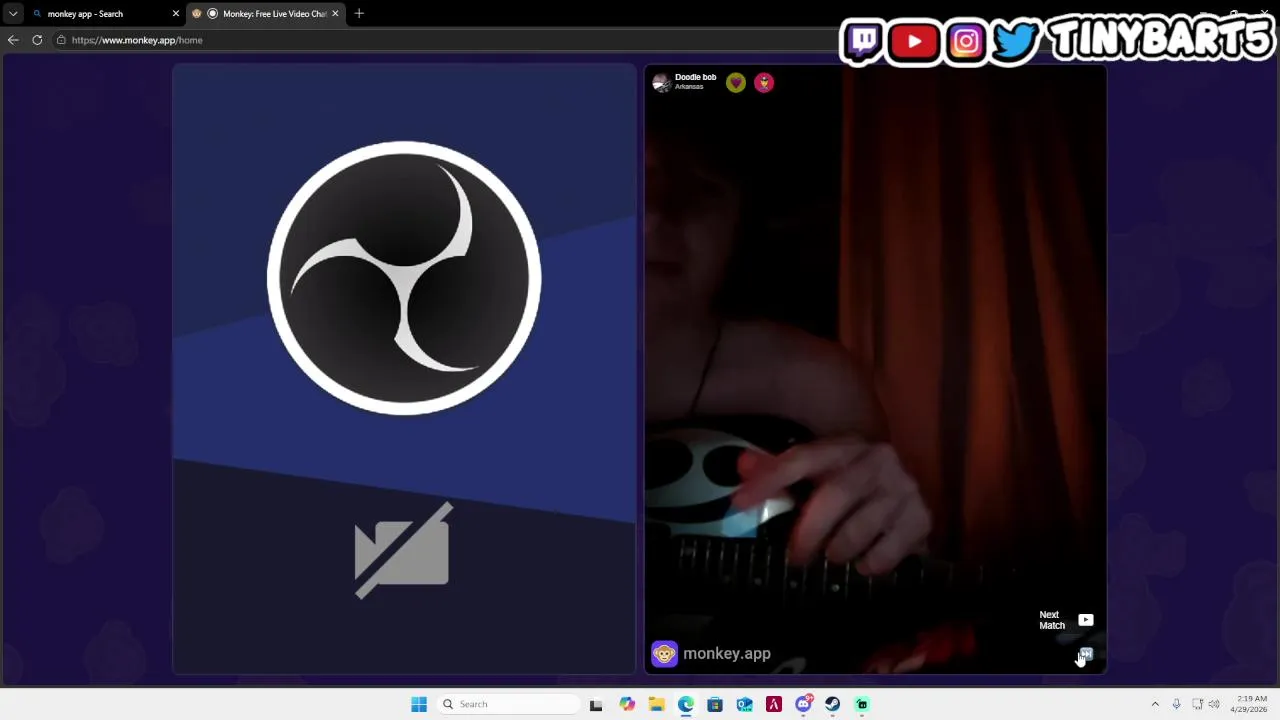Click the Doodle bob username text
The image size is (1280, 720).
695,77
